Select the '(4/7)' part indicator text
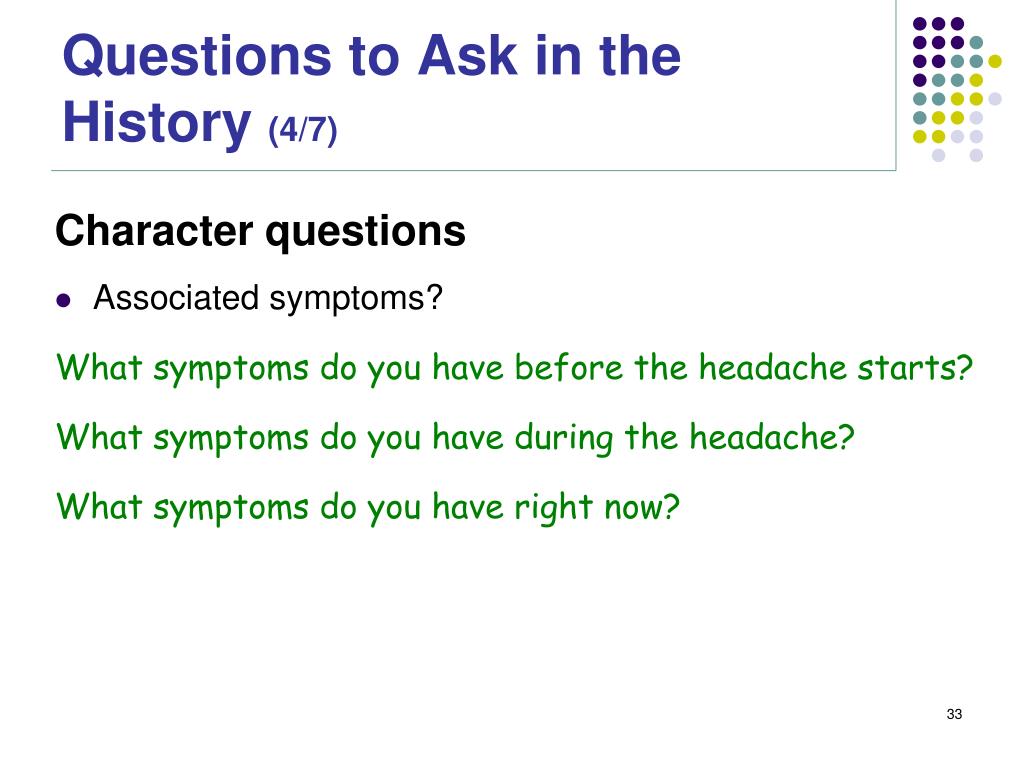 click(302, 130)
